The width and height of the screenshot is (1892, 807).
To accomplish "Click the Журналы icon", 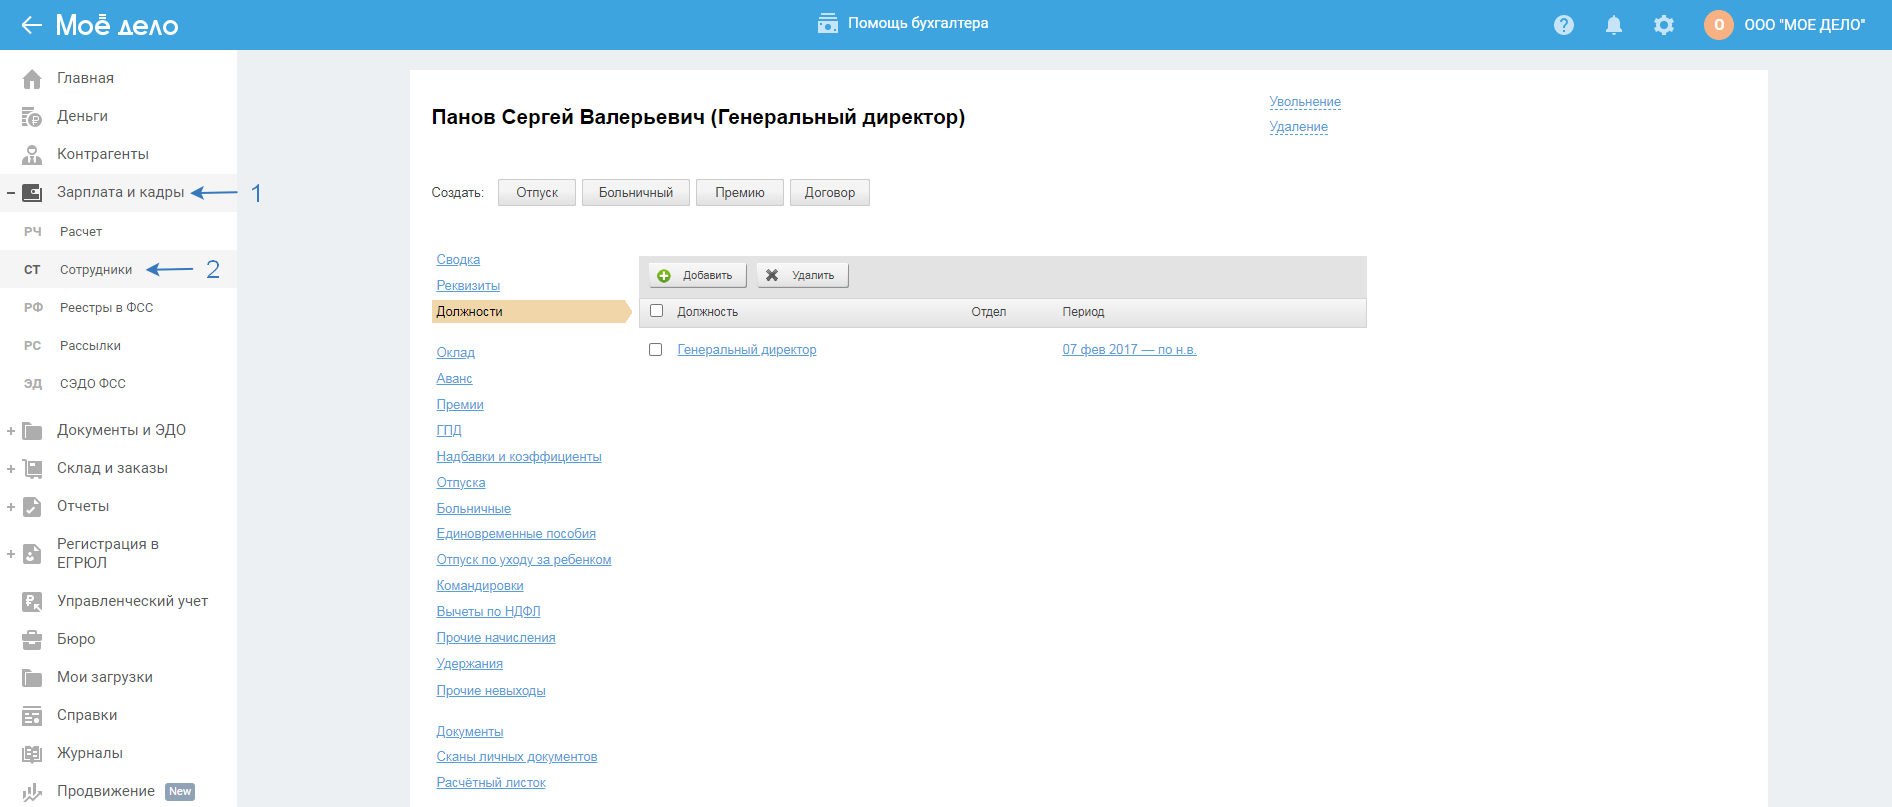I will click(32, 754).
